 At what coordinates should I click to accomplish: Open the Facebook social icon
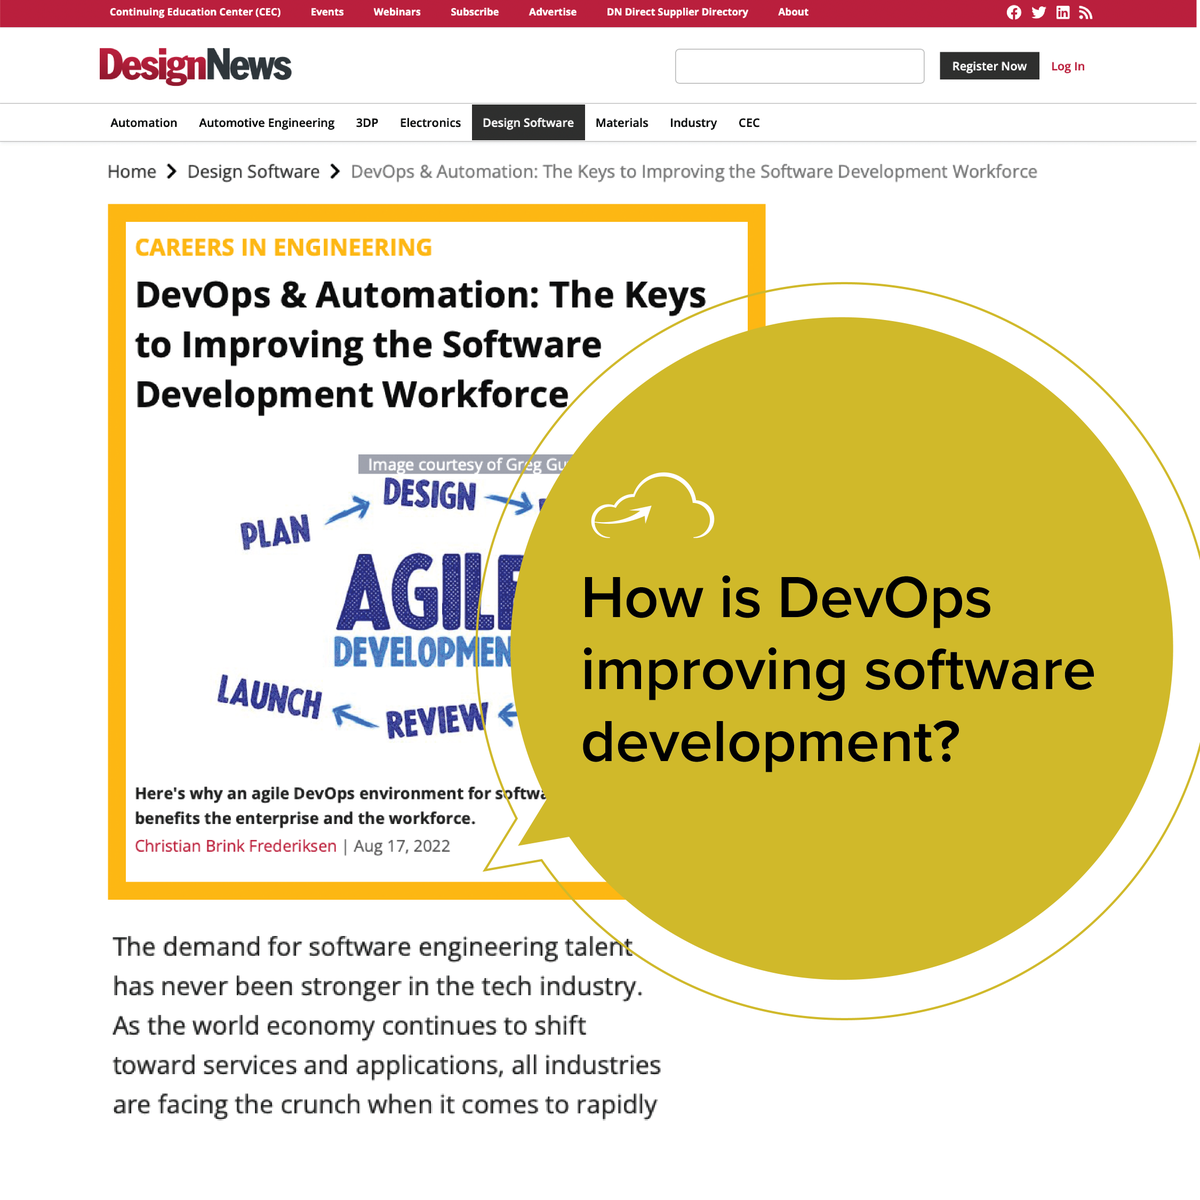1014,12
